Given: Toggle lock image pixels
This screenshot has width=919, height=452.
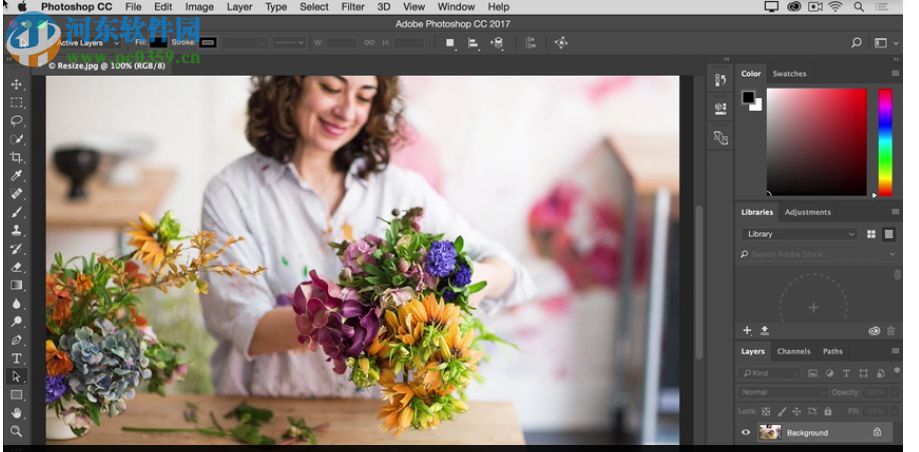Looking at the screenshot, I should 781,412.
